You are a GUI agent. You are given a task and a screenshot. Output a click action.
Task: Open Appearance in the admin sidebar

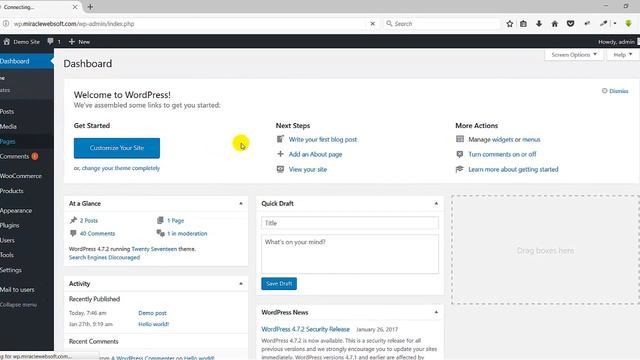(27, 211)
